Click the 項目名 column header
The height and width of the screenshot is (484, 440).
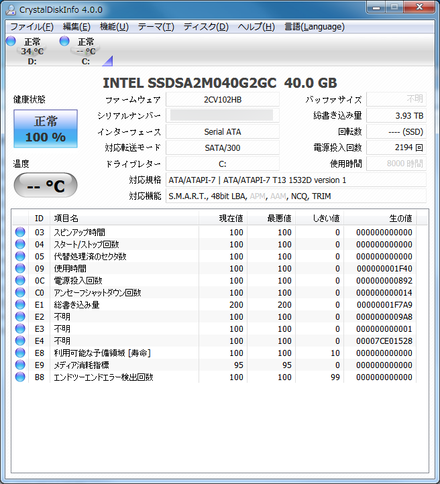[124, 218]
